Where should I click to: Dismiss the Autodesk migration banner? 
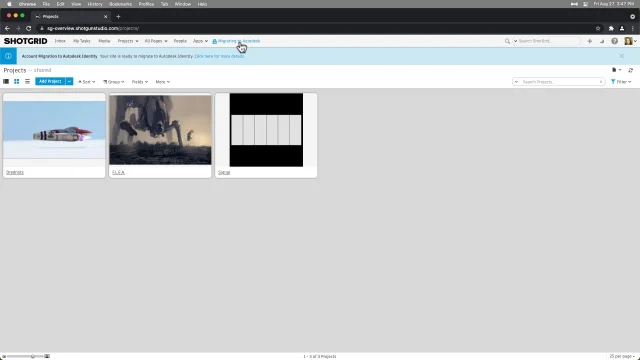coord(621,56)
